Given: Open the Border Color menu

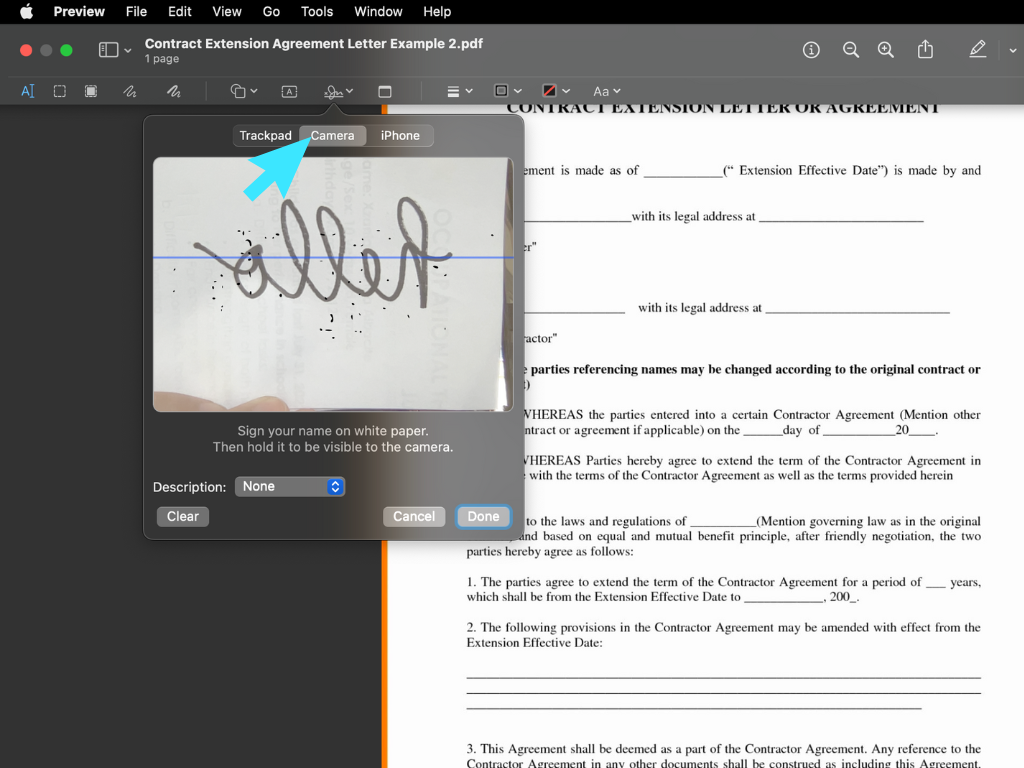Looking at the screenshot, I should 507,91.
